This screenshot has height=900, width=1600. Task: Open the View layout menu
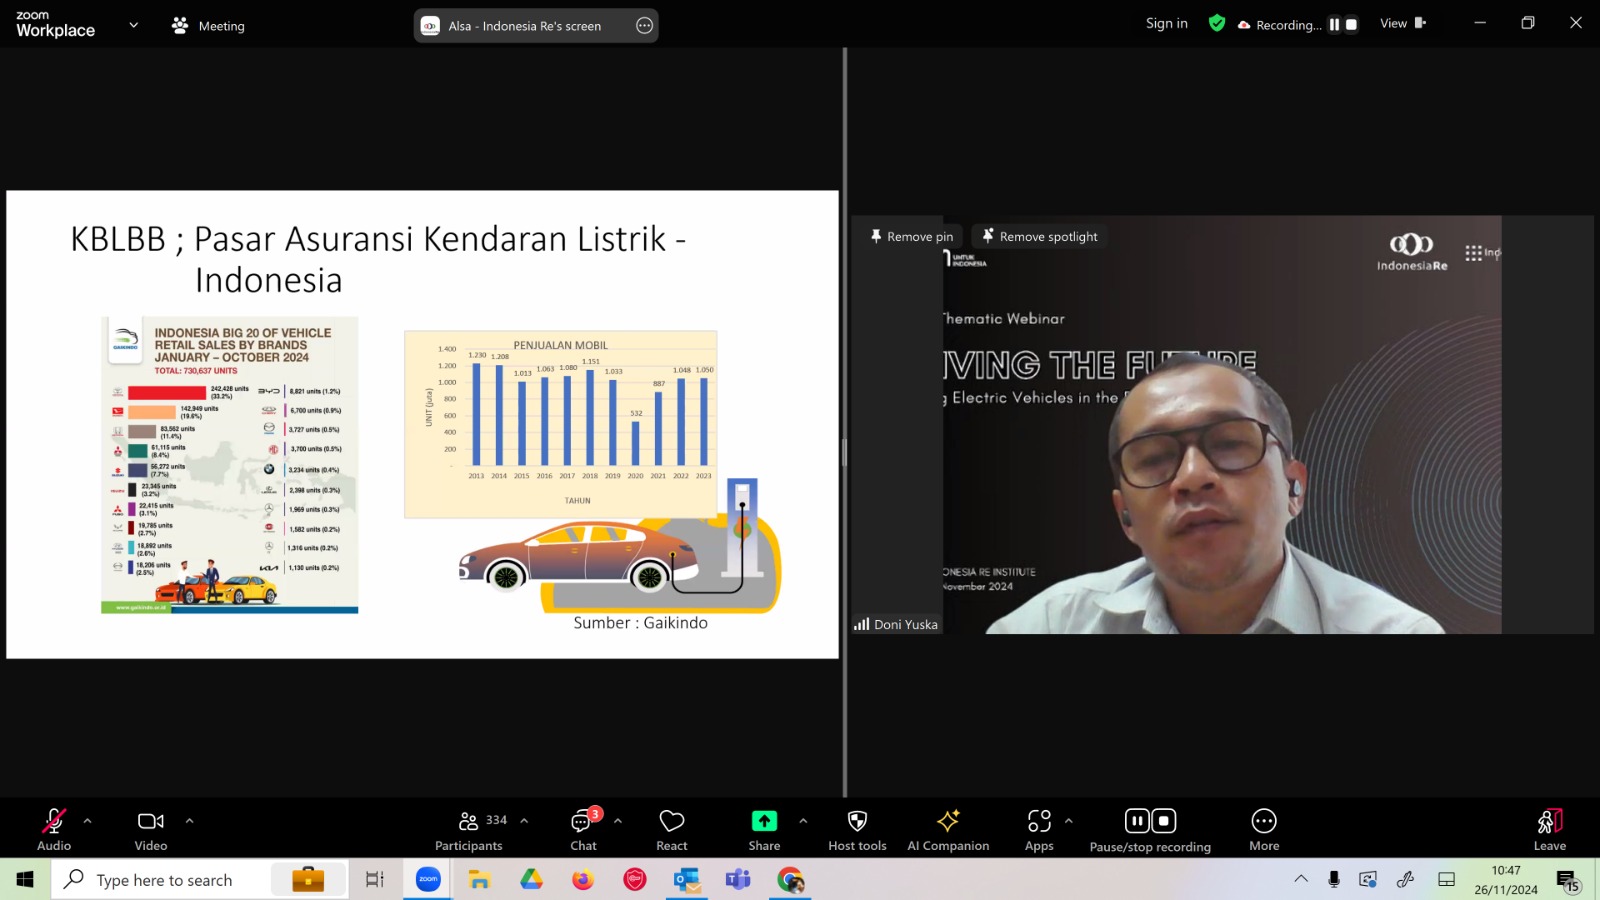click(1402, 24)
